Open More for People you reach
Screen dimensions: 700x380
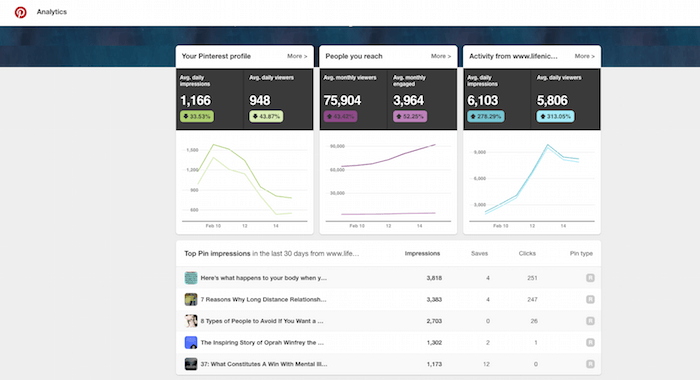coord(441,56)
